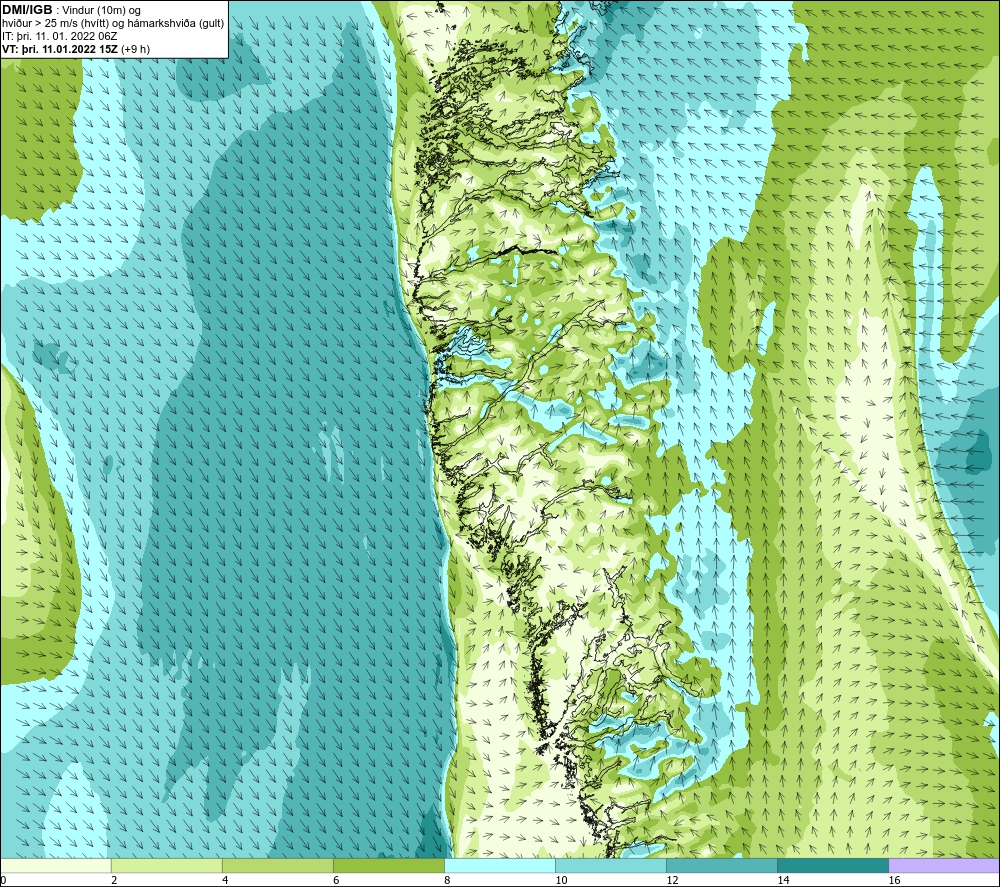Click the '0' label on the wind scale
Image resolution: width=1000 pixels, height=887 pixels.
coord(3,880)
